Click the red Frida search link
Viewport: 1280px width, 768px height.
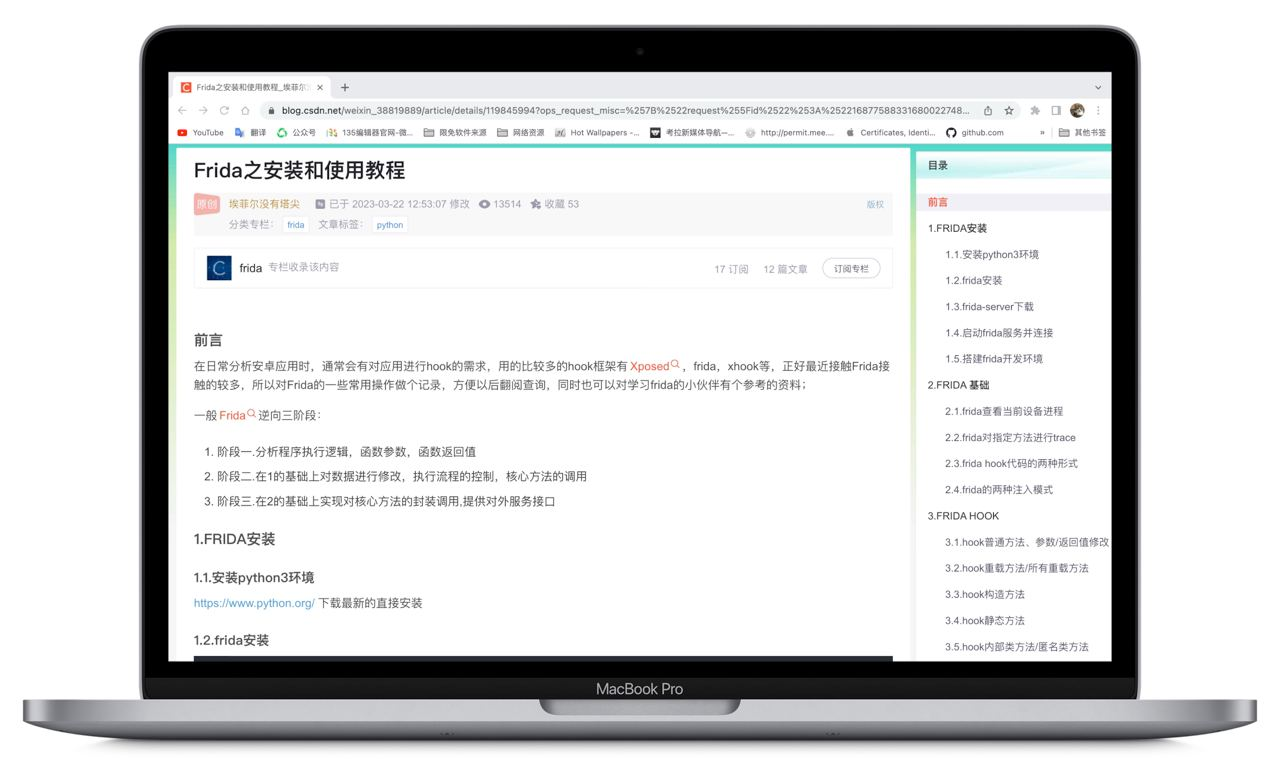(x=238, y=415)
